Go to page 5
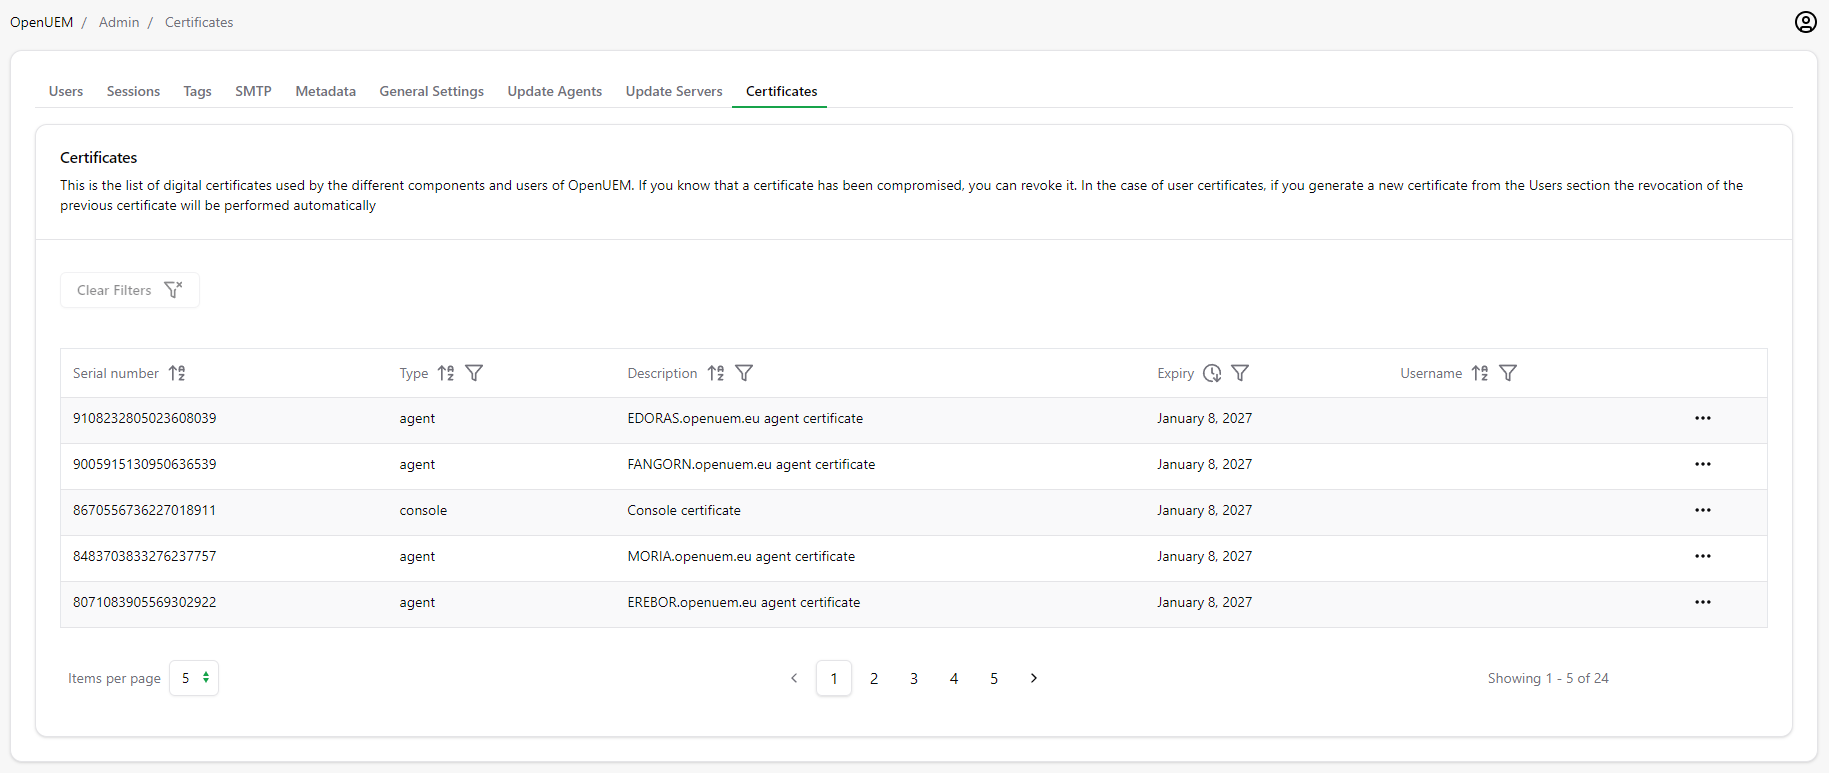This screenshot has width=1829, height=773. coord(994,678)
